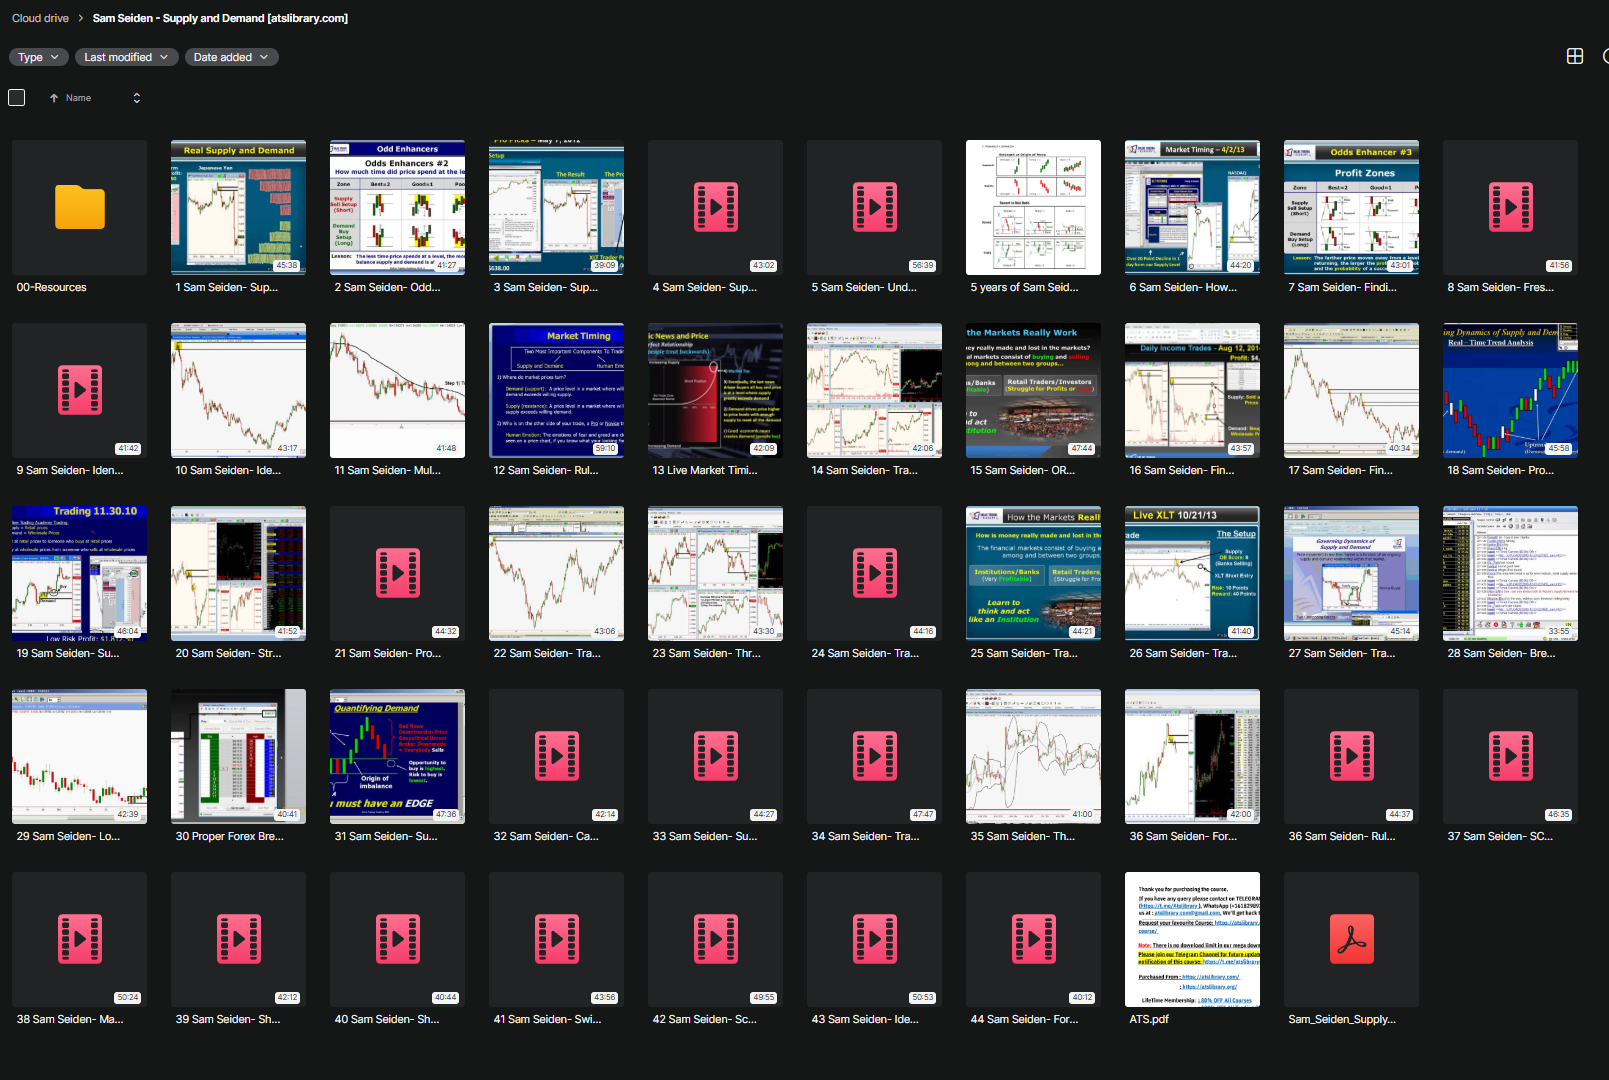Viewport: 1609px width, 1080px height.
Task: Switch to grid view layout icon
Action: 1575,57
